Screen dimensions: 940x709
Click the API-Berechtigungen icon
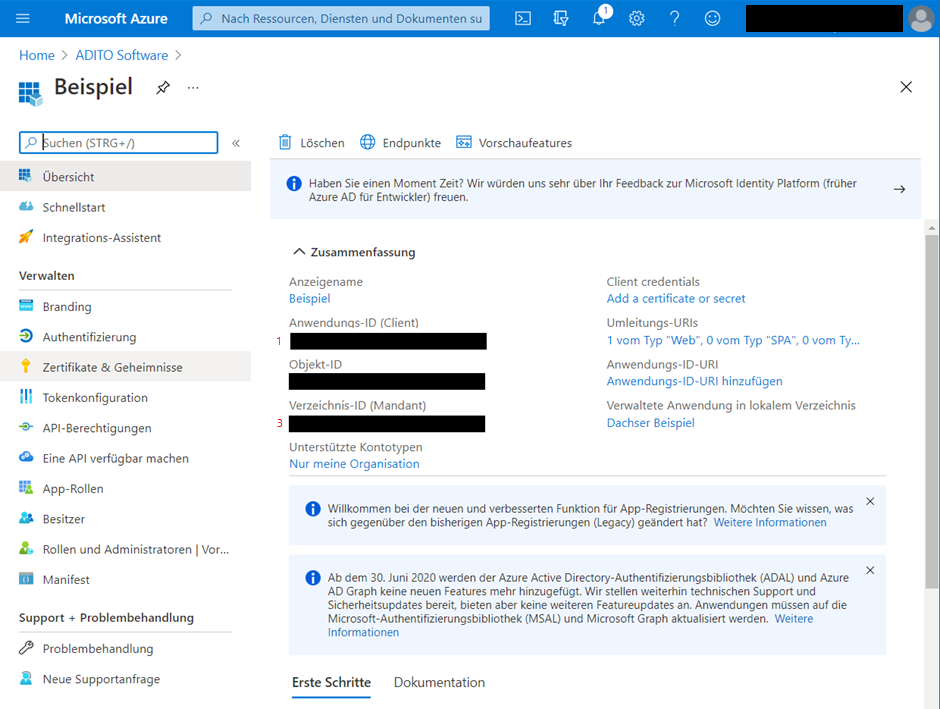point(26,427)
